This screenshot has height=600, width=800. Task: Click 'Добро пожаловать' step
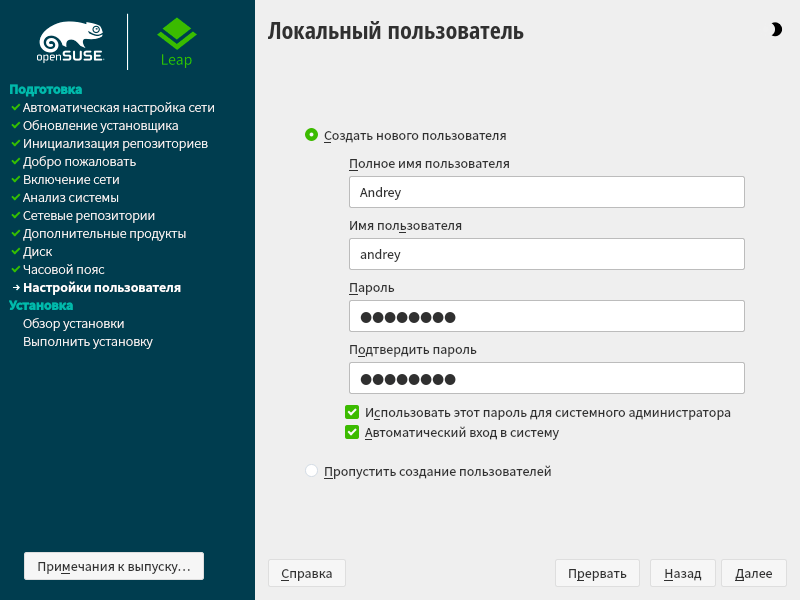pos(79,162)
